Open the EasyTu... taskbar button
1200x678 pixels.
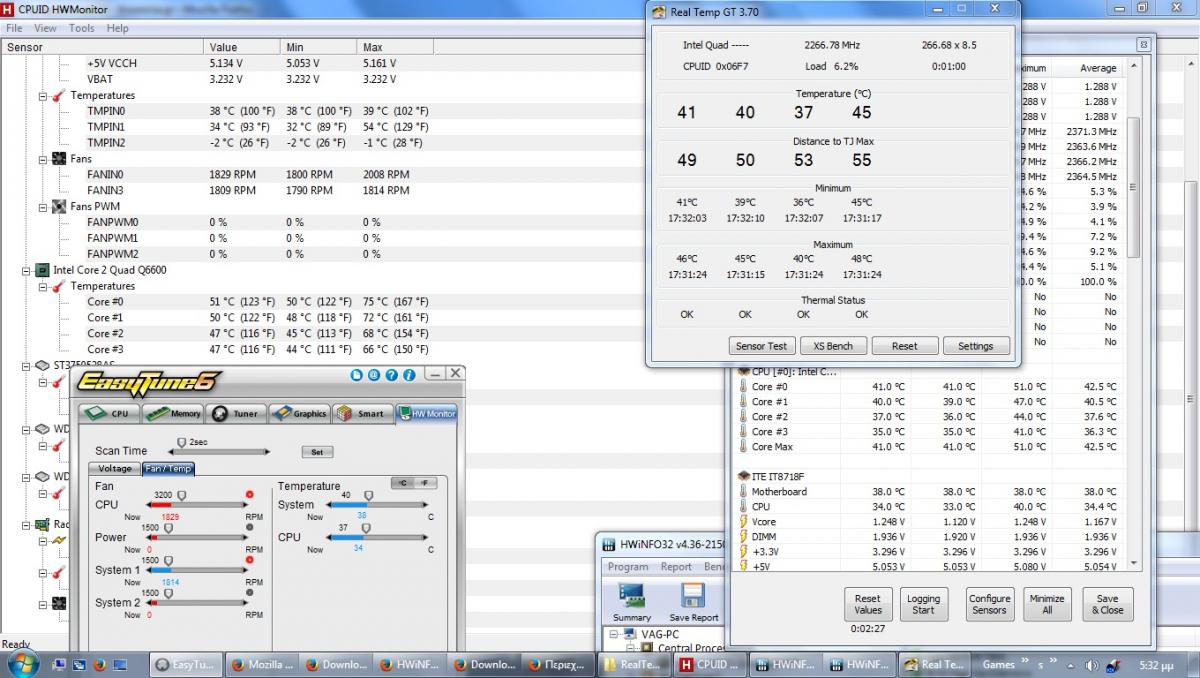click(186, 664)
